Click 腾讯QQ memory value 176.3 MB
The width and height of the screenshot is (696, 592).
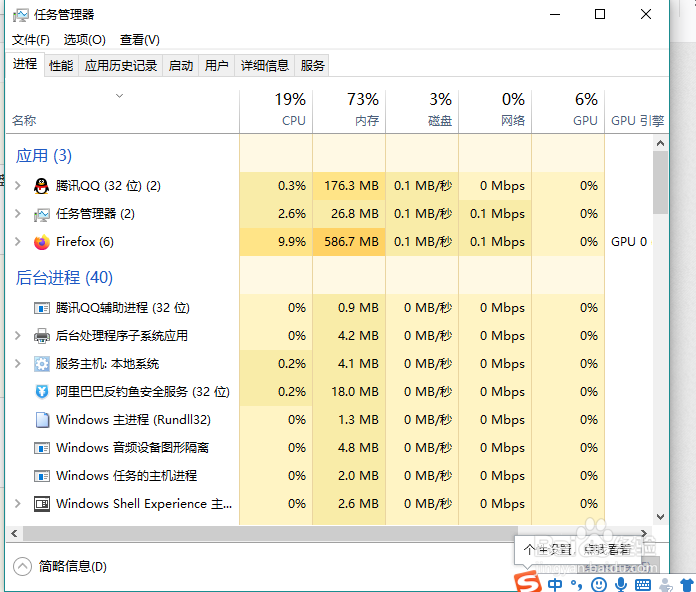pos(351,186)
